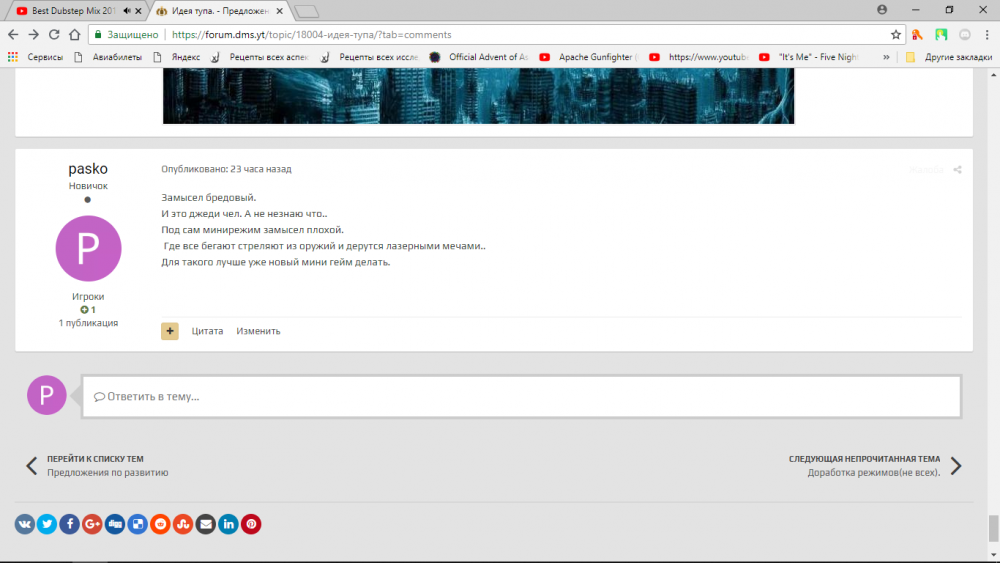Share the topic on LinkedIn
The width and height of the screenshot is (1000, 563).
pyautogui.click(x=229, y=523)
